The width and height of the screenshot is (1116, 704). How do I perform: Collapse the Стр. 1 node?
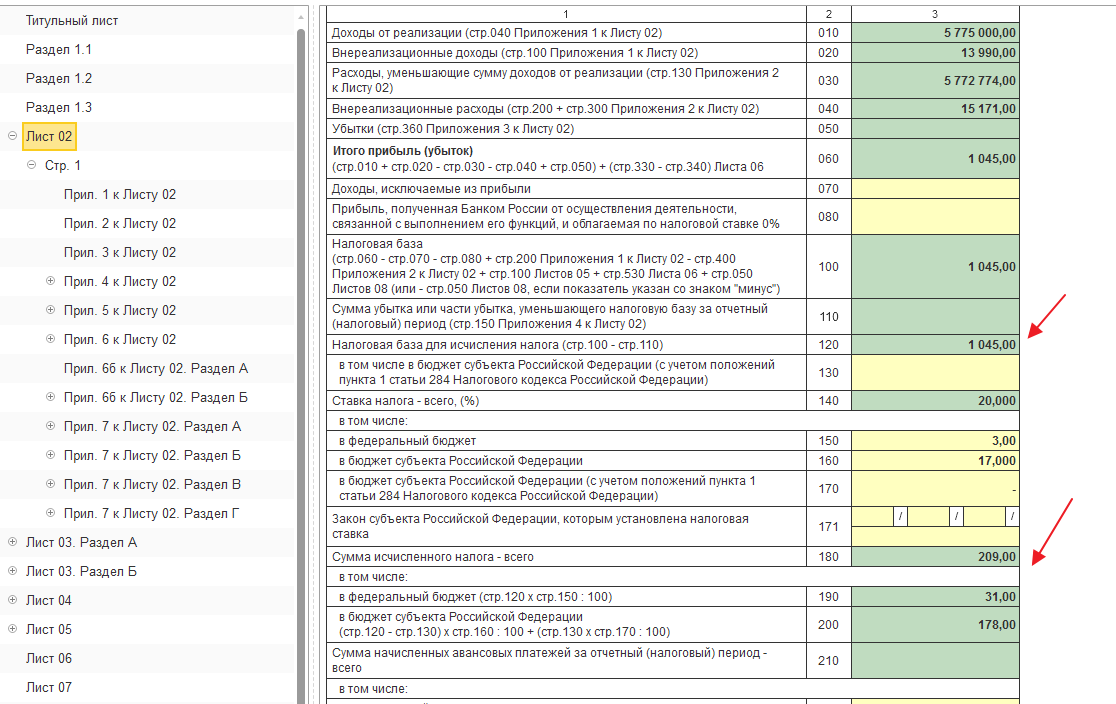click(31, 165)
